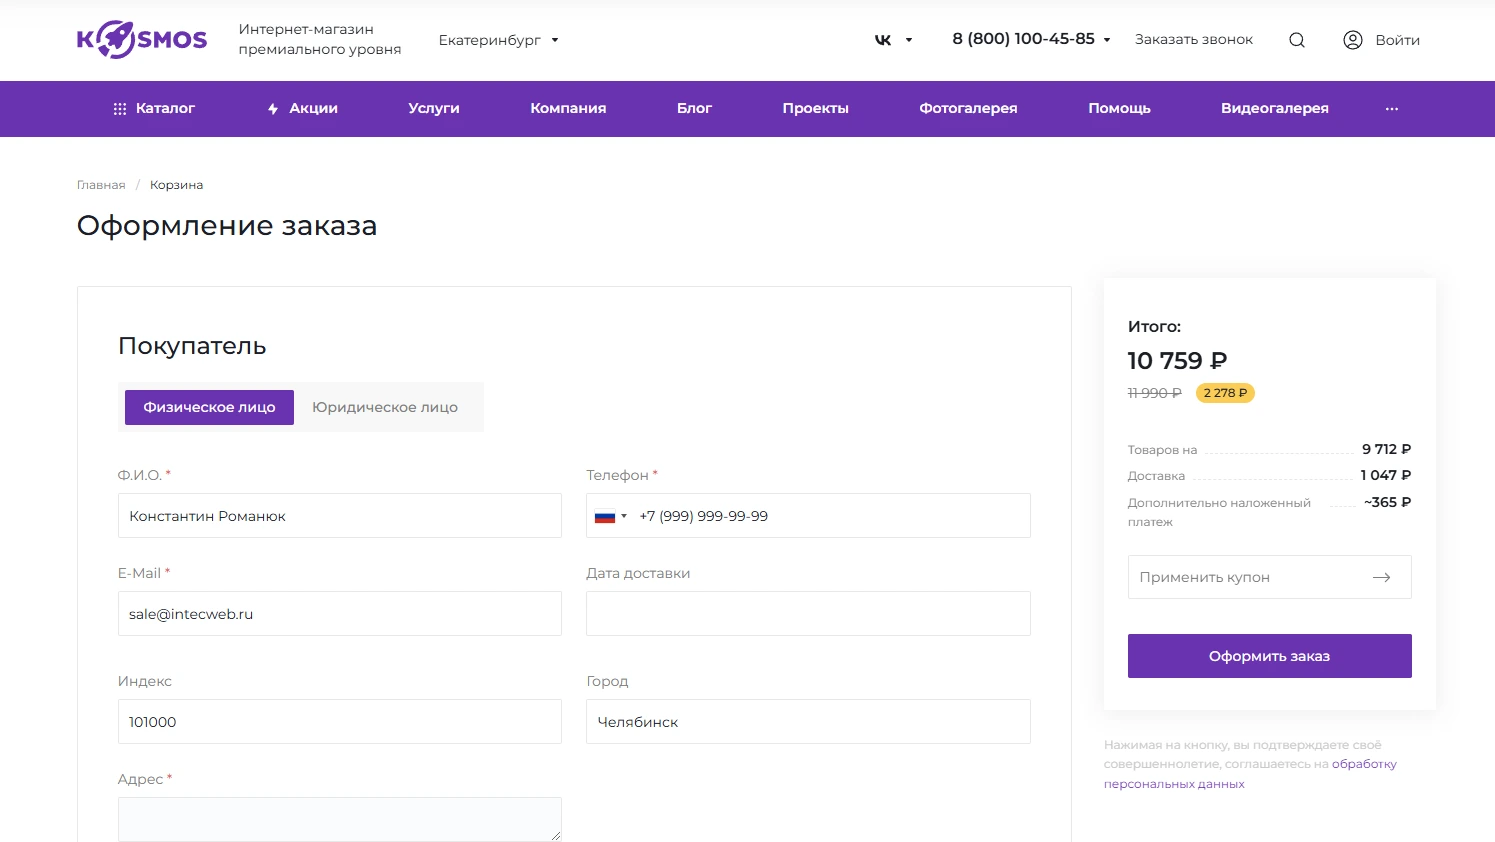This screenshot has width=1495, height=842.
Task: Expand the Екатеринбург city selector
Action: pyautogui.click(x=498, y=40)
